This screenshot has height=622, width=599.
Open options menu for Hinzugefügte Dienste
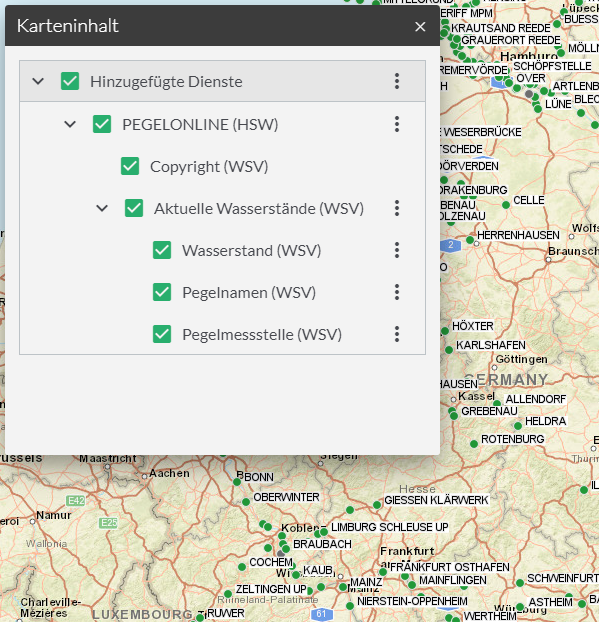397,81
